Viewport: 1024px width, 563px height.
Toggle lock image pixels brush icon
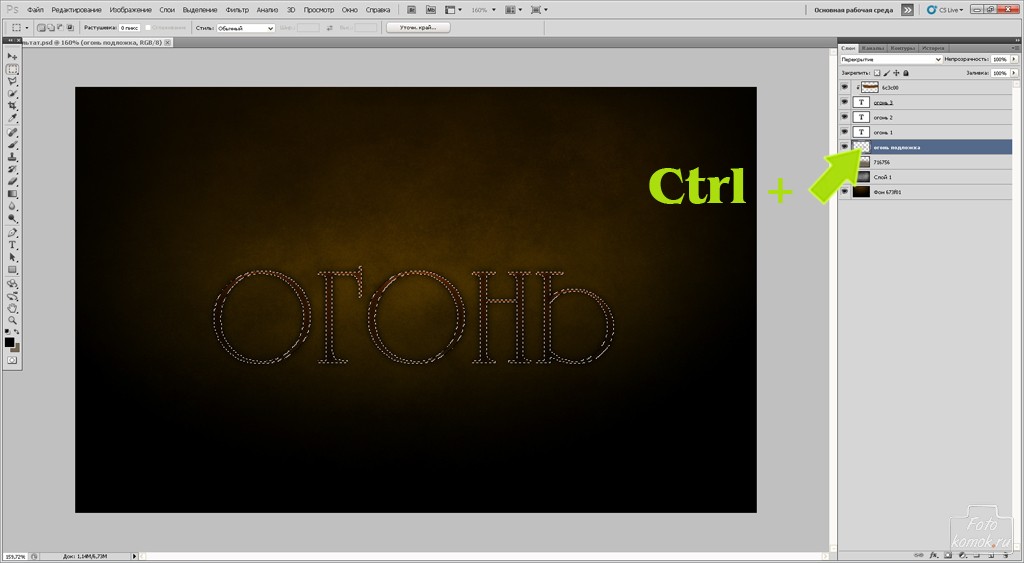(x=887, y=73)
